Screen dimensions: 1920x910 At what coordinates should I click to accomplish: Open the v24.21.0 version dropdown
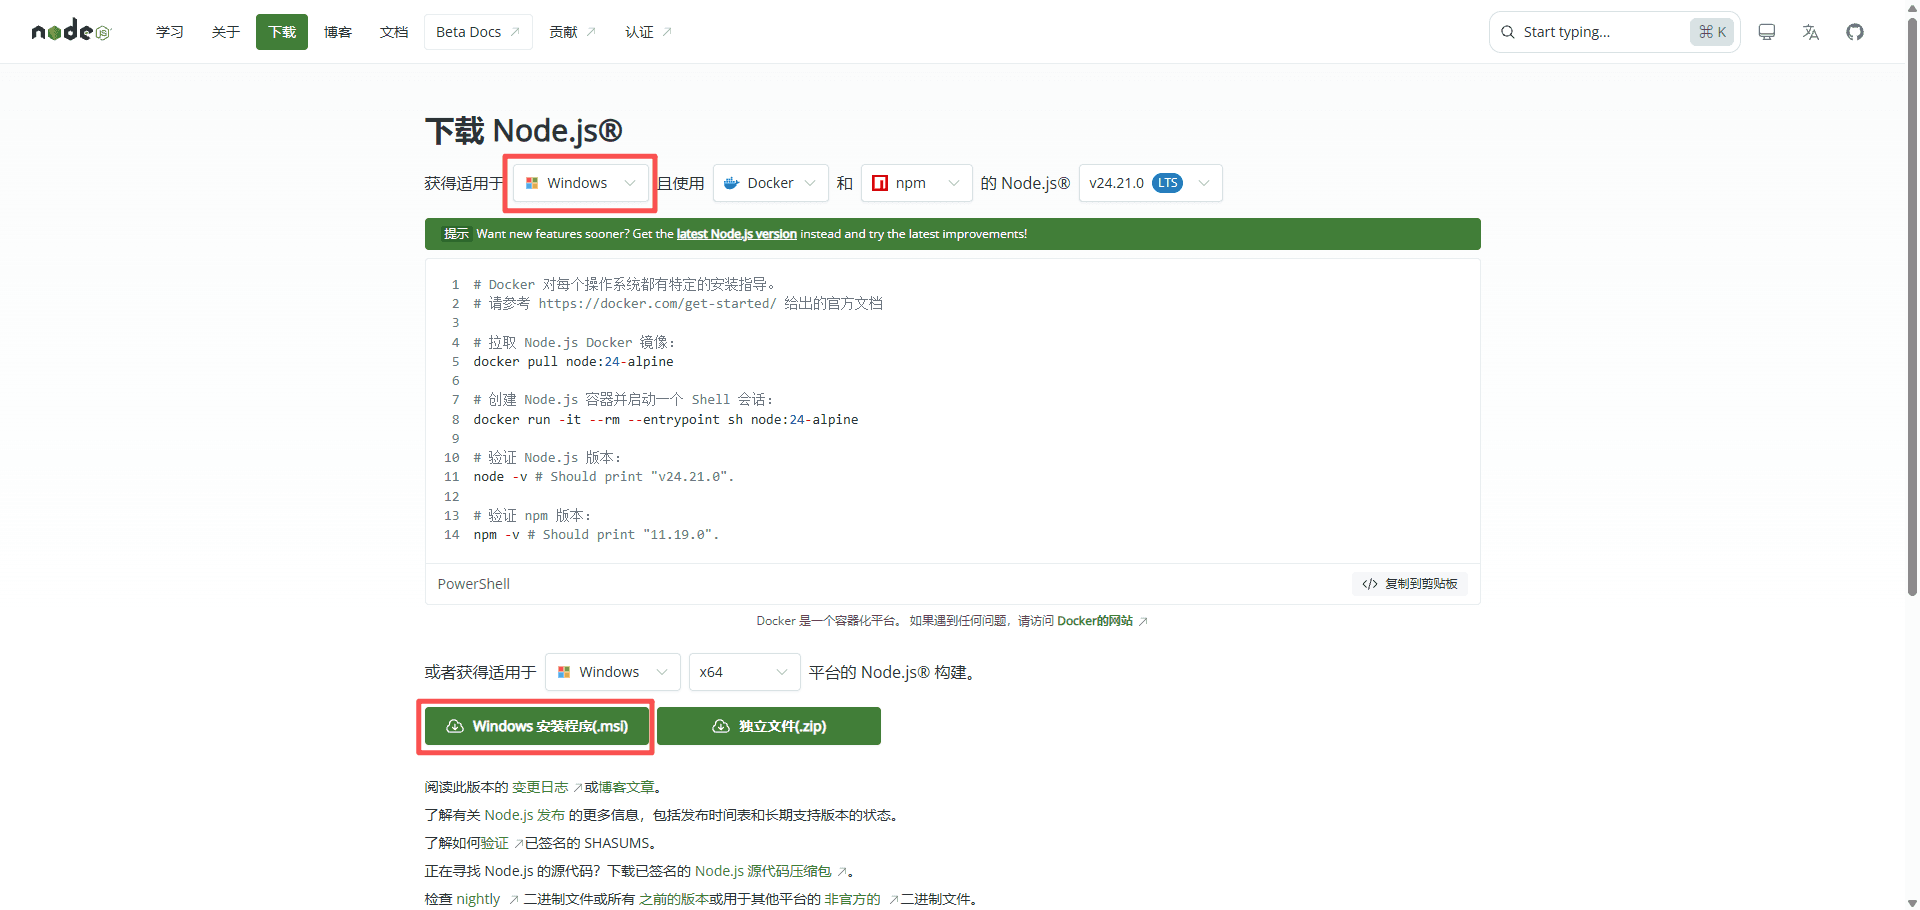coord(1151,183)
